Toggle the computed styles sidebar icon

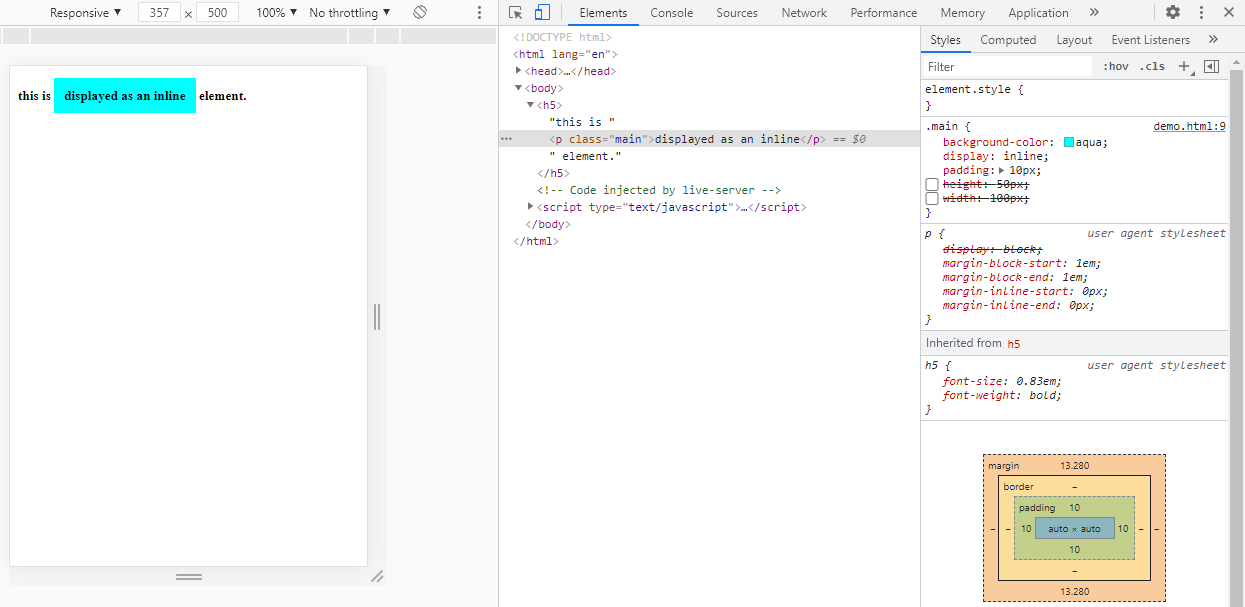click(1211, 67)
